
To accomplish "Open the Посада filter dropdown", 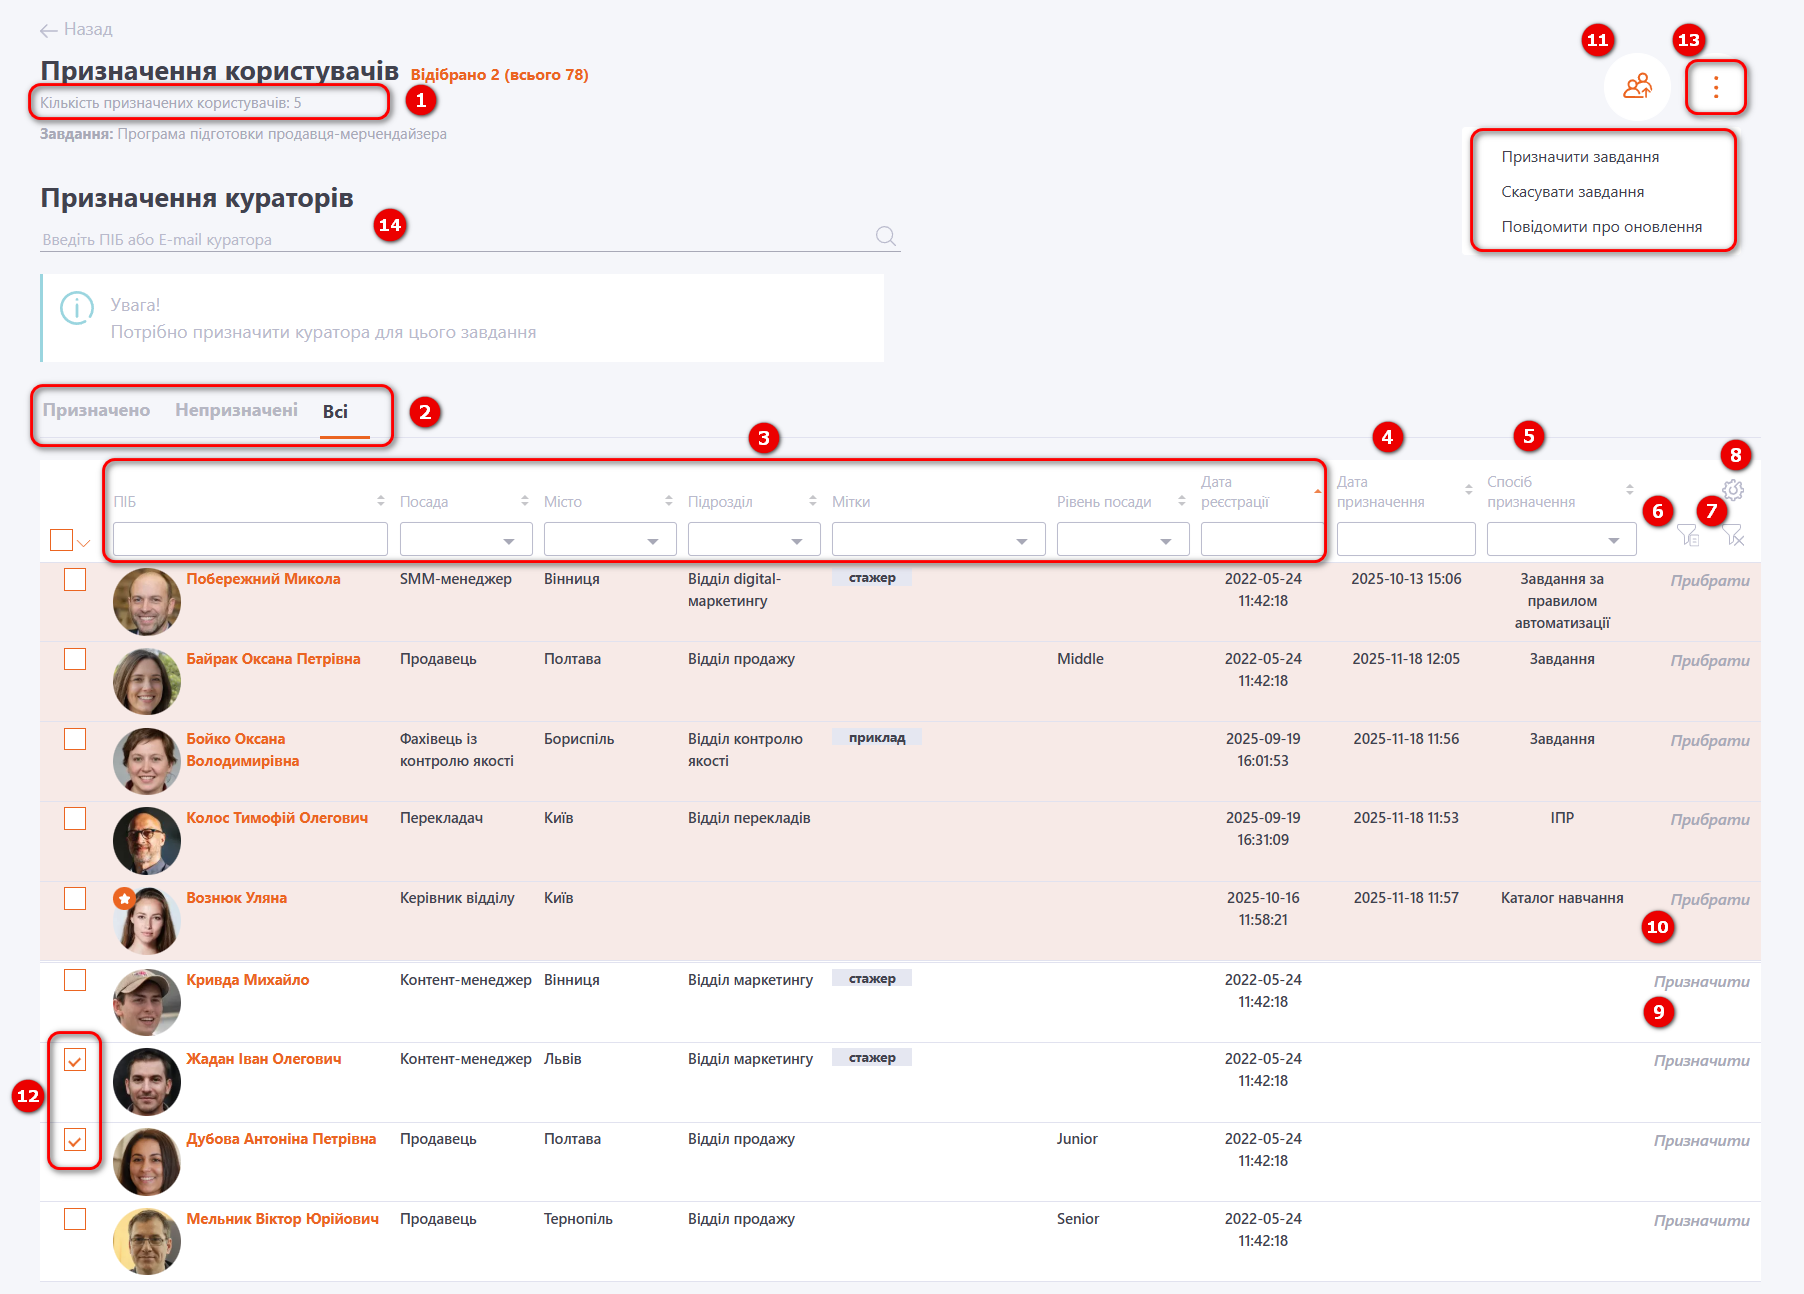I will 464,540.
